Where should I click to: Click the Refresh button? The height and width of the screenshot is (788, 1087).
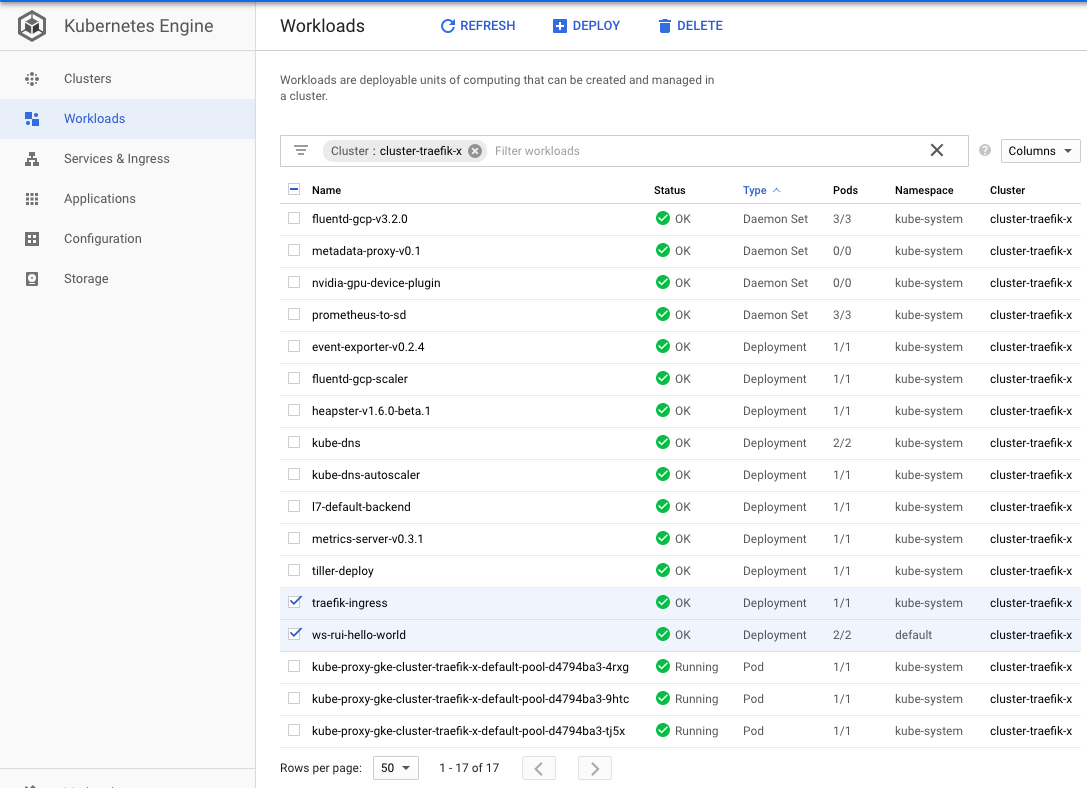coord(478,26)
